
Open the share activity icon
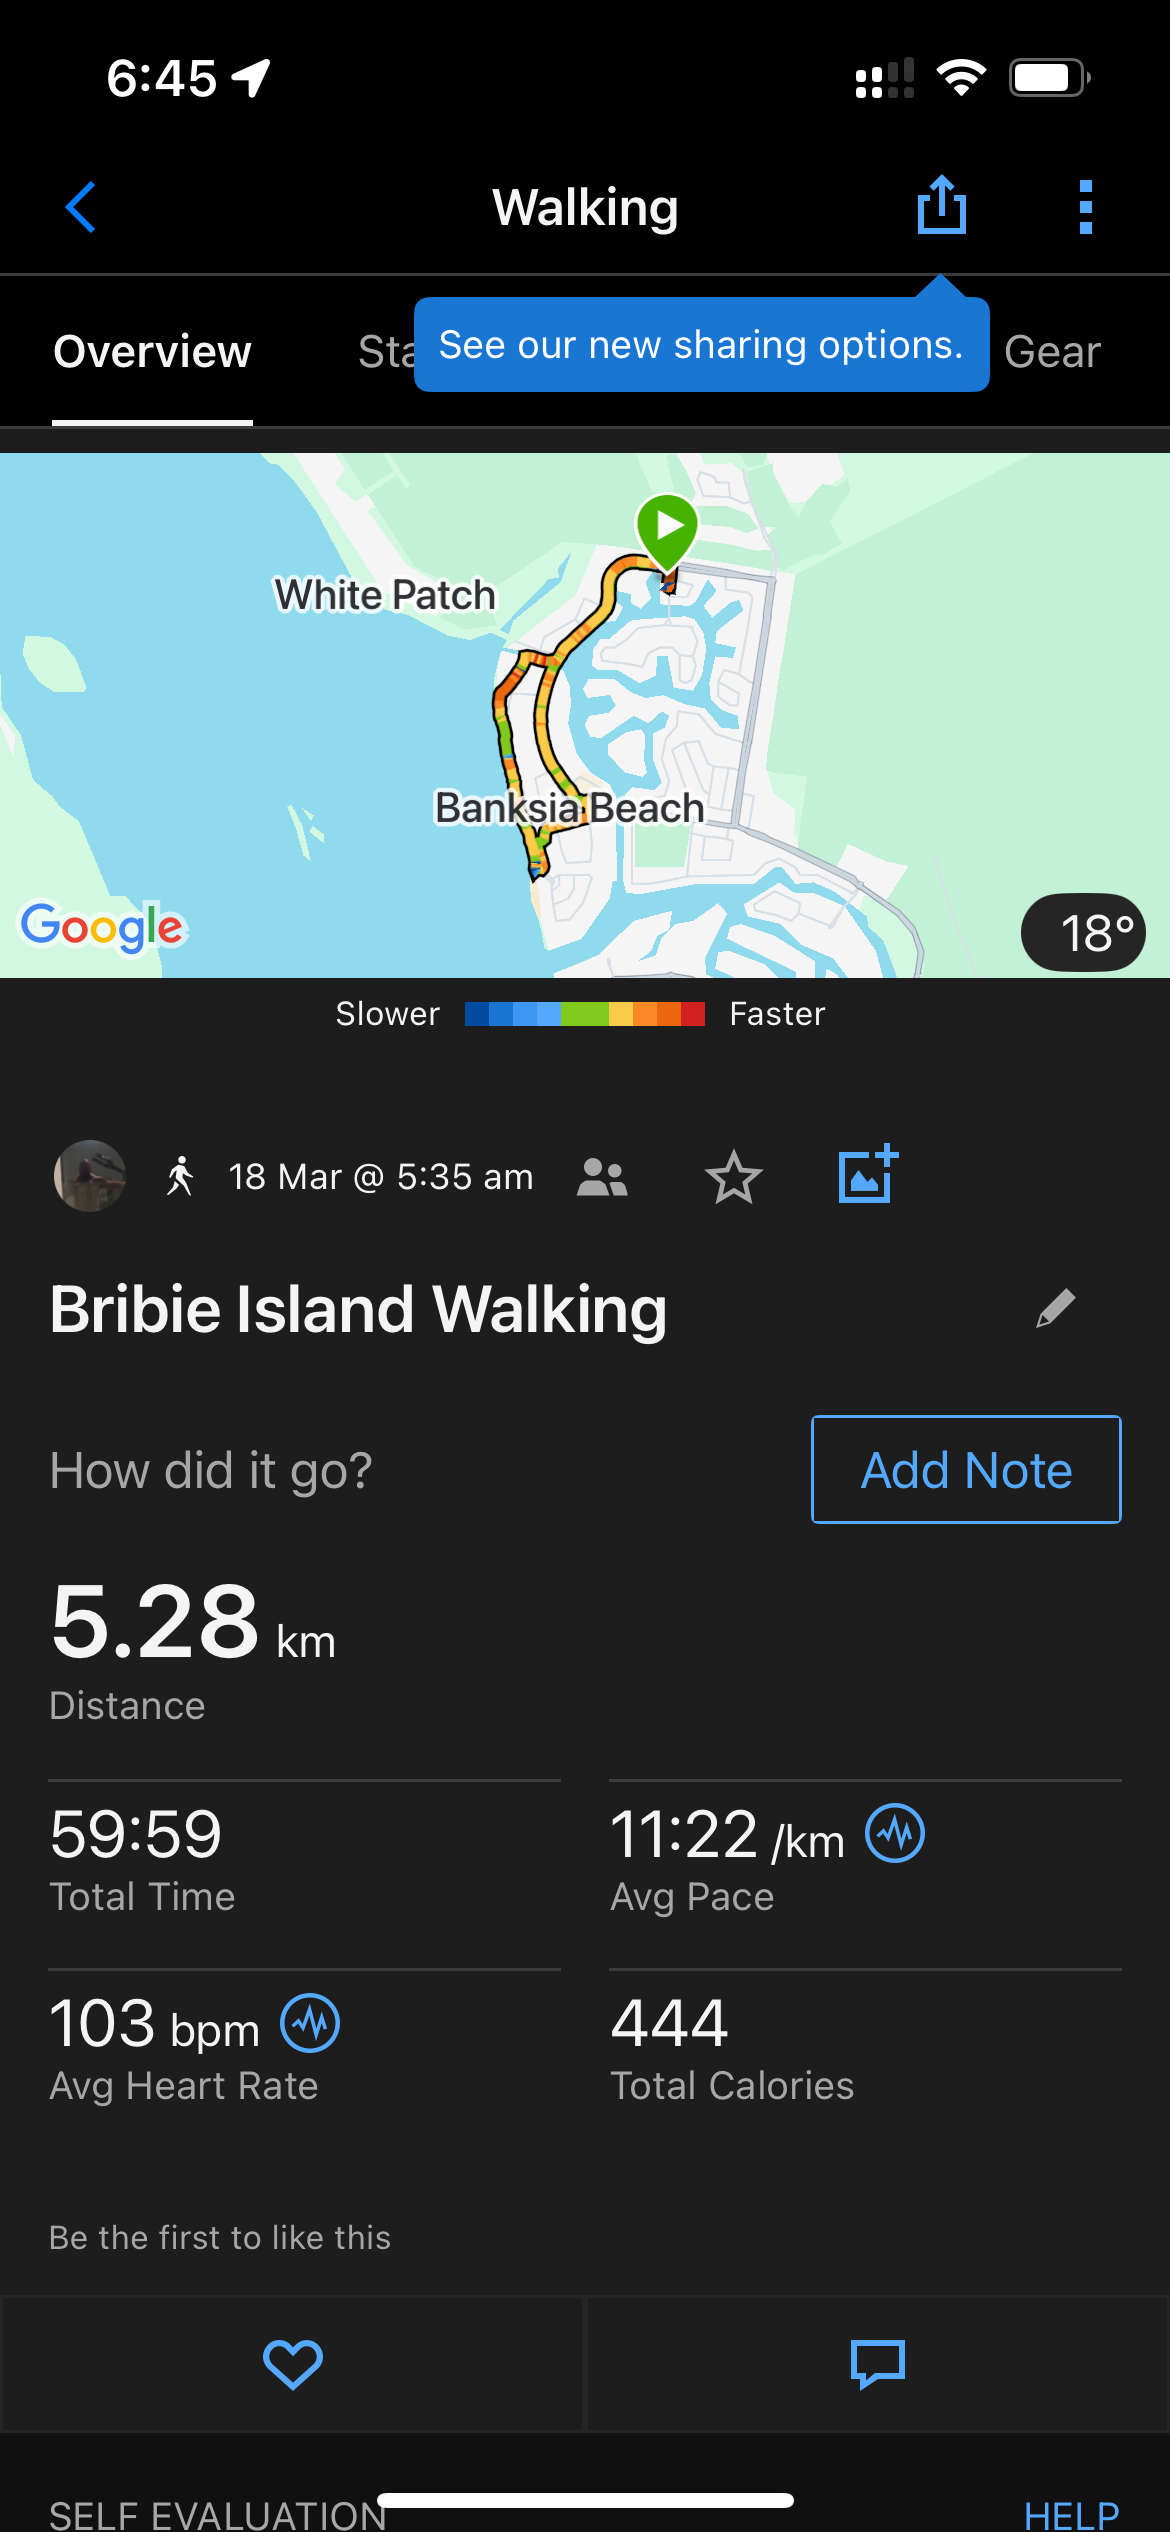(x=941, y=206)
